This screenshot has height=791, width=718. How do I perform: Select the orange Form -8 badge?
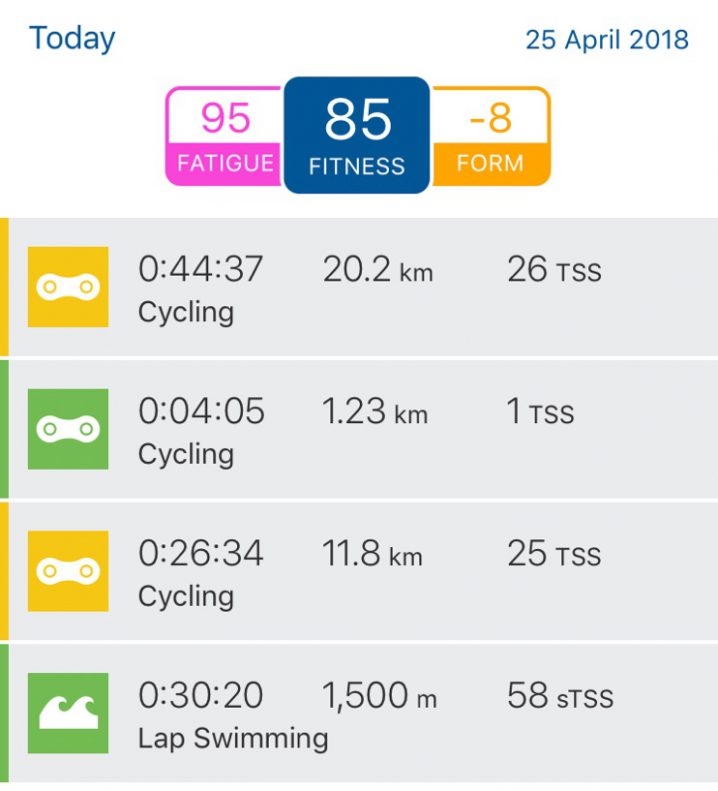pos(490,136)
